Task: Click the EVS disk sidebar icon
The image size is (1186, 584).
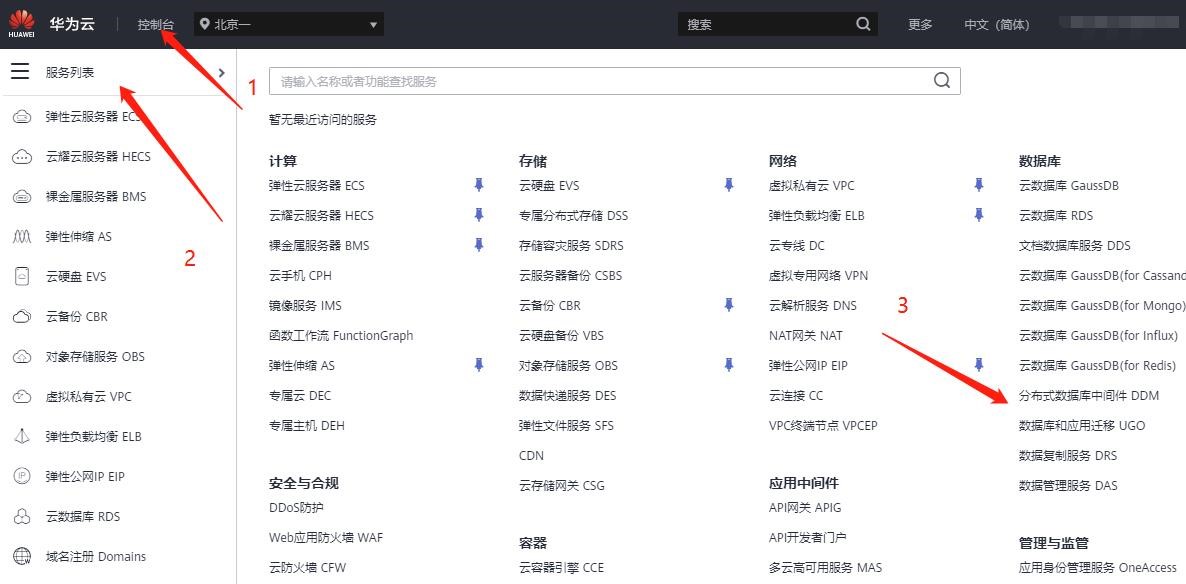Action: (23, 277)
